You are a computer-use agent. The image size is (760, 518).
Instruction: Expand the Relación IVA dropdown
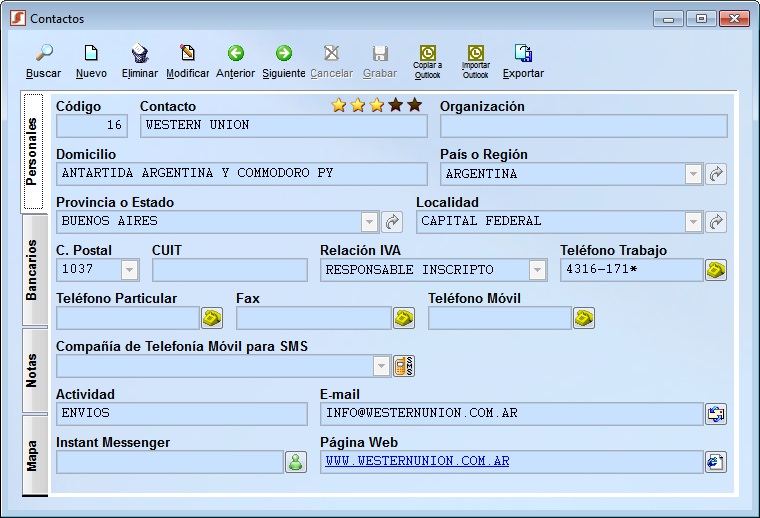coord(537,270)
